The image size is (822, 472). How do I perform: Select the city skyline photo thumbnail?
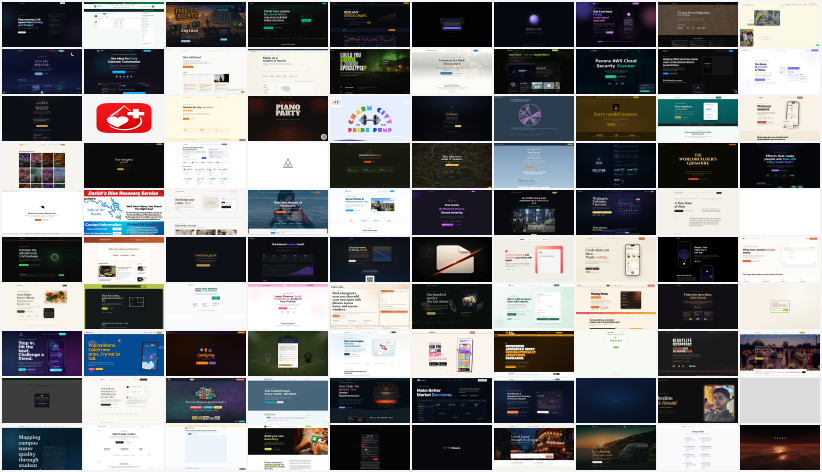780,353
